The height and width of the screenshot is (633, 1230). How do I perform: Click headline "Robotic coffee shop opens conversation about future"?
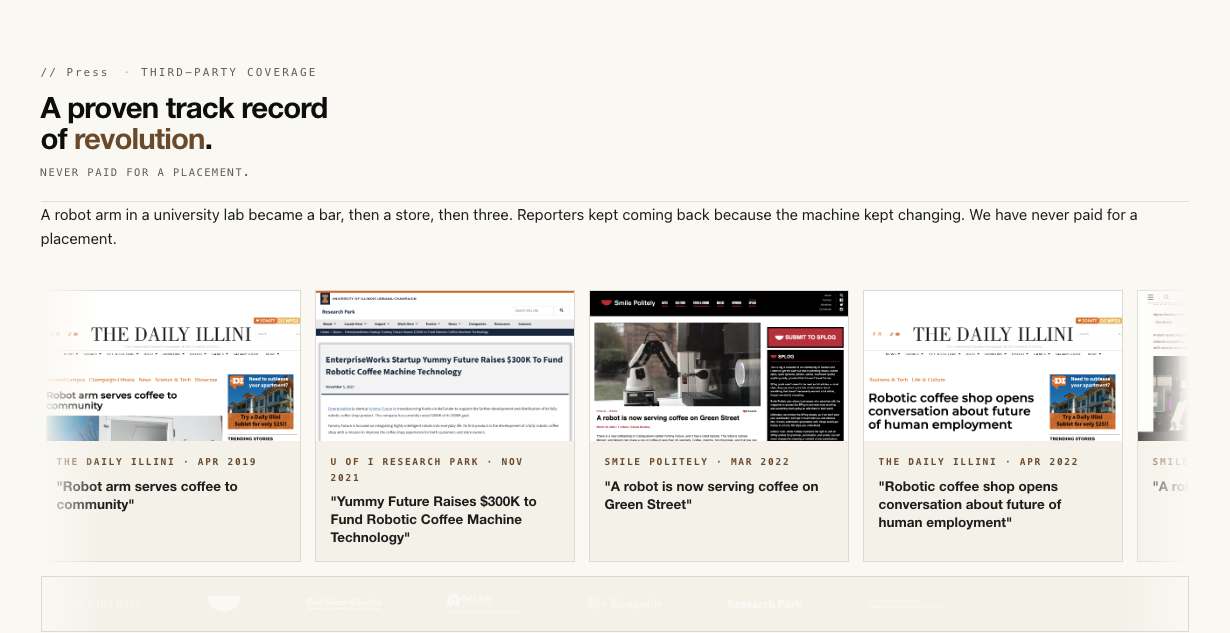pos(970,504)
